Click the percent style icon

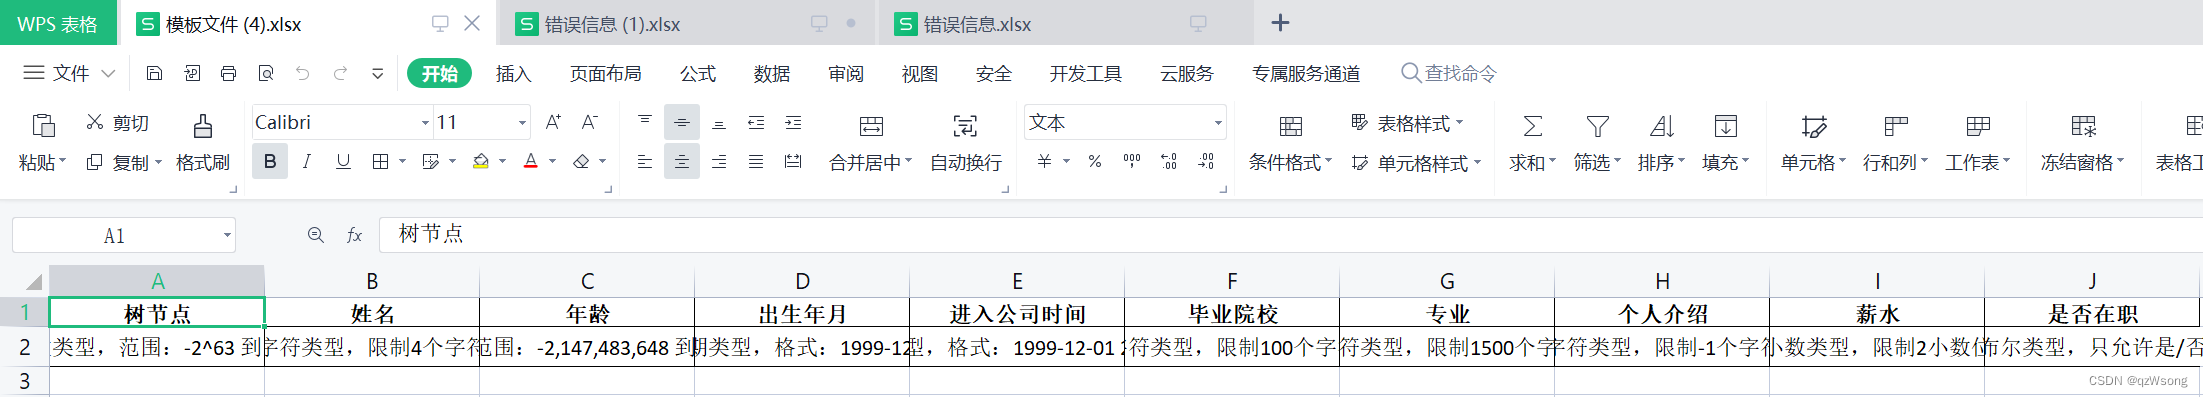coord(1095,161)
